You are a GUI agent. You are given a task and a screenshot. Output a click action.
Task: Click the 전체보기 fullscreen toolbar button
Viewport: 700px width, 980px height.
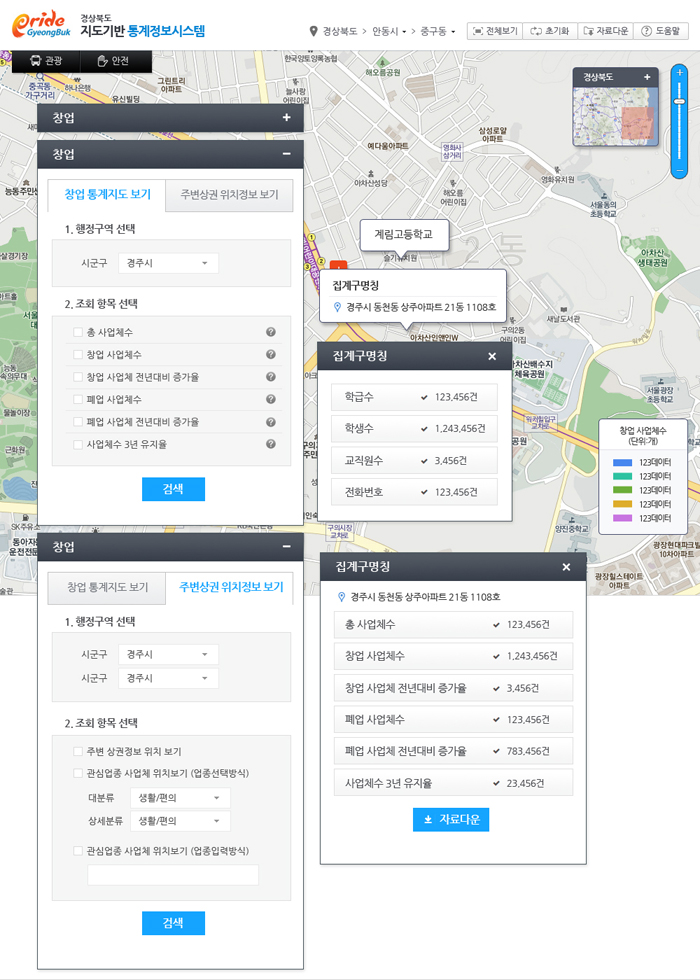pos(494,31)
